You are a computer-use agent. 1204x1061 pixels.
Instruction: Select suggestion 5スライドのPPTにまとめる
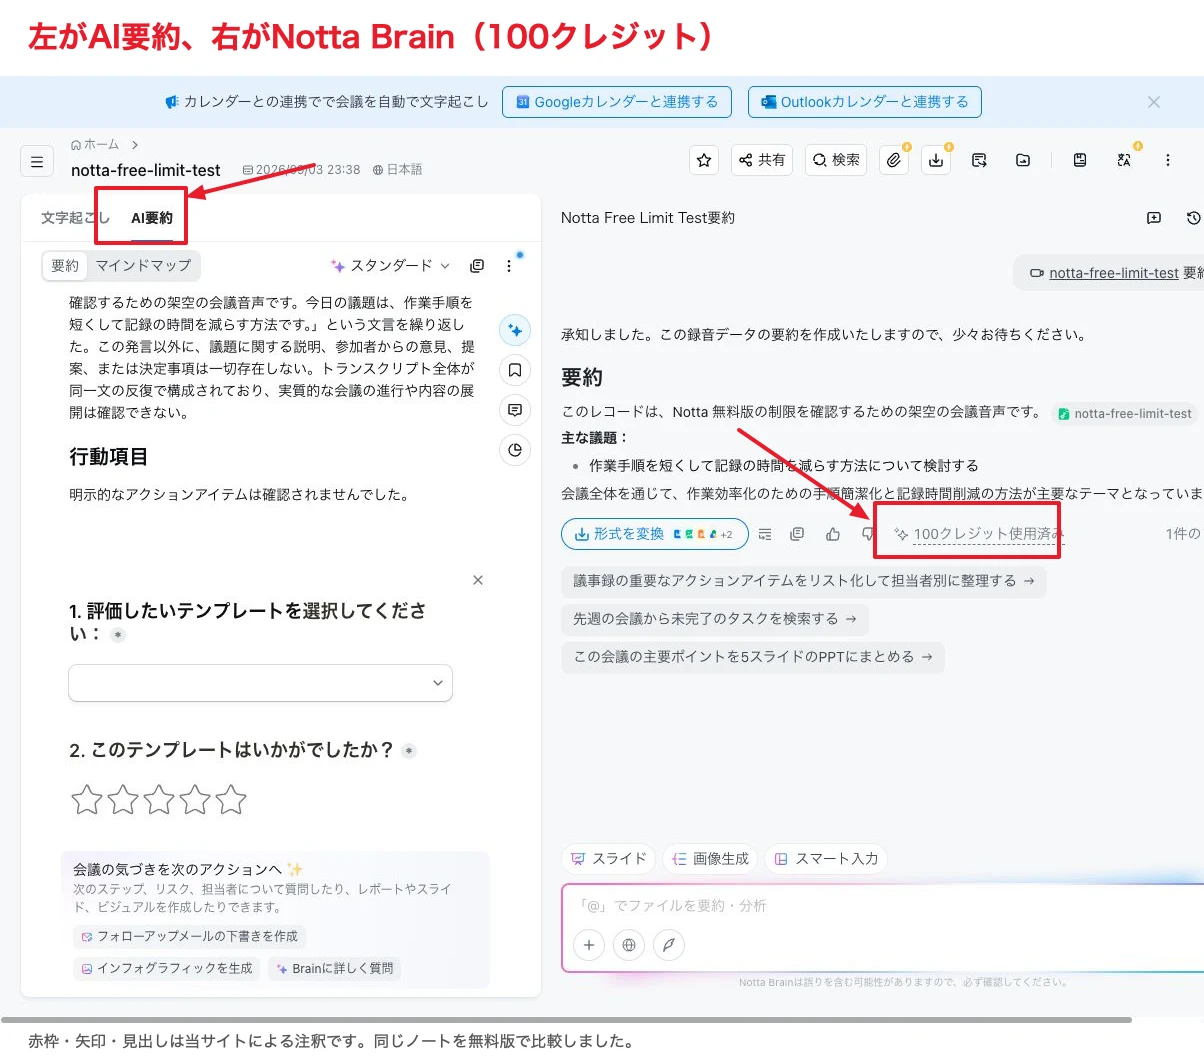coord(753,657)
